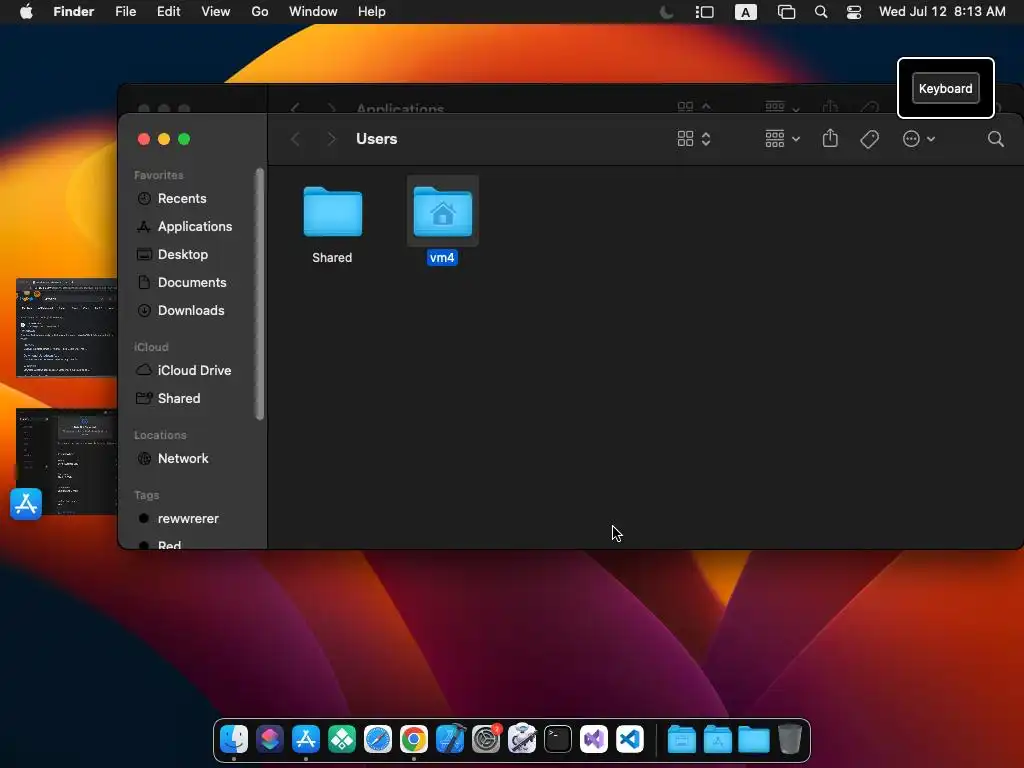
Task: Open Xcode from the Dock
Action: point(450,739)
